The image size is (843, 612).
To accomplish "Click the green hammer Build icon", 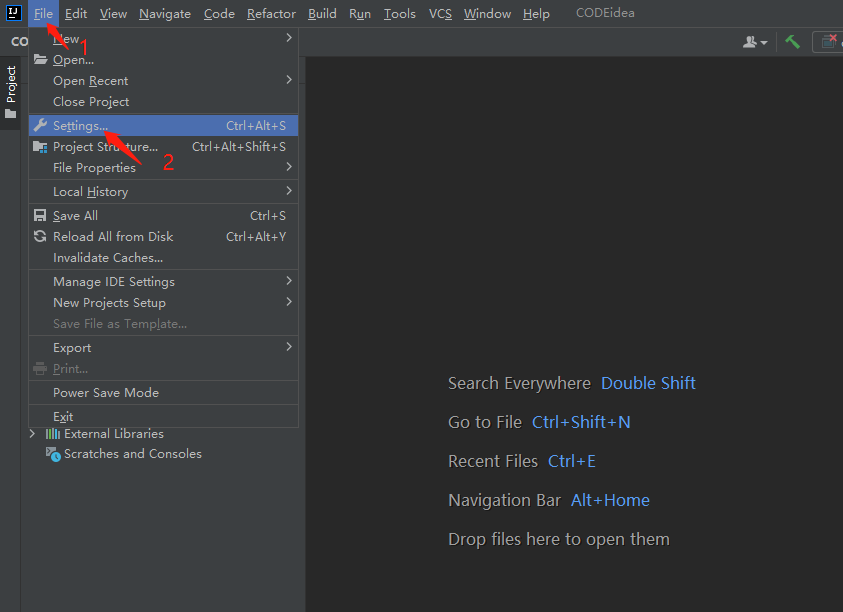I will point(792,42).
